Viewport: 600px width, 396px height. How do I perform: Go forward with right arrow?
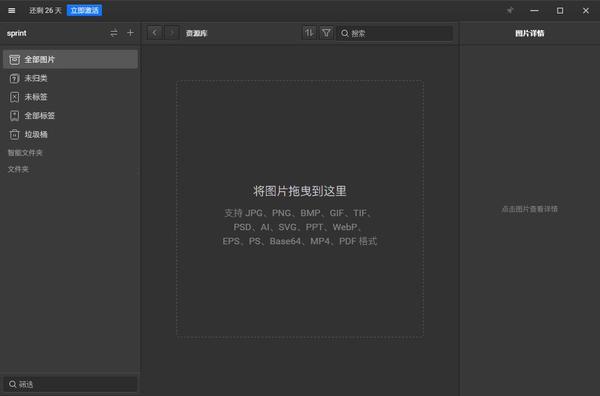pyautogui.click(x=172, y=33)
